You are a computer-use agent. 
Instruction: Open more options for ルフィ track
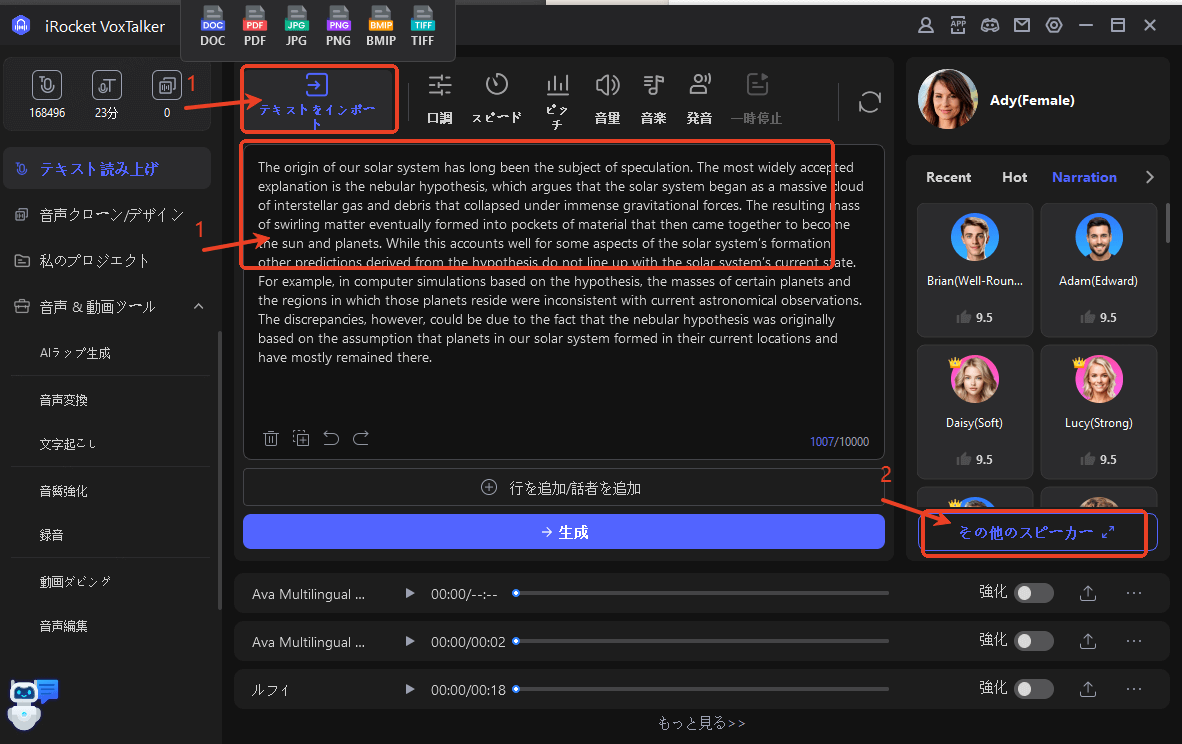[1134, 689]
